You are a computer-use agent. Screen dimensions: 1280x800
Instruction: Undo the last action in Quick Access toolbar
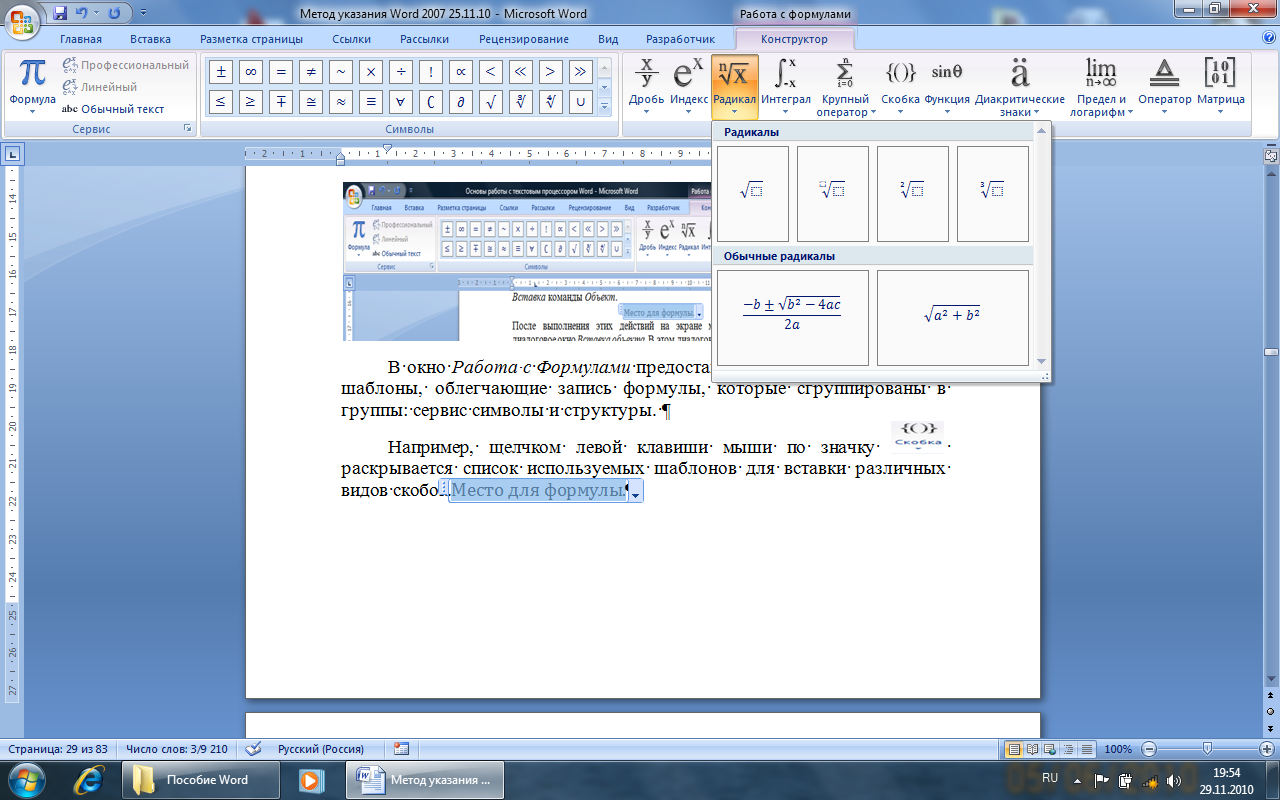[84, 14]
